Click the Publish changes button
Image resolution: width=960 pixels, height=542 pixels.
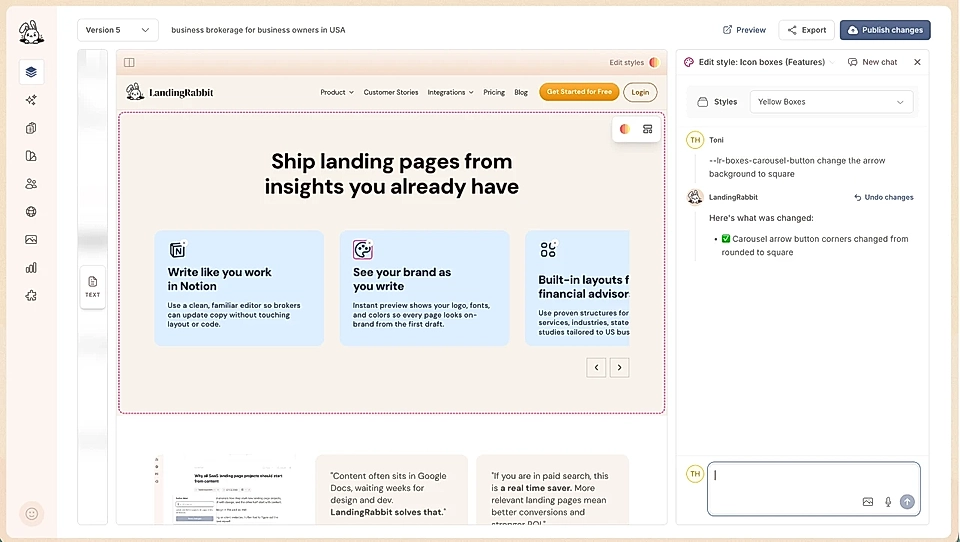point(885,30)
